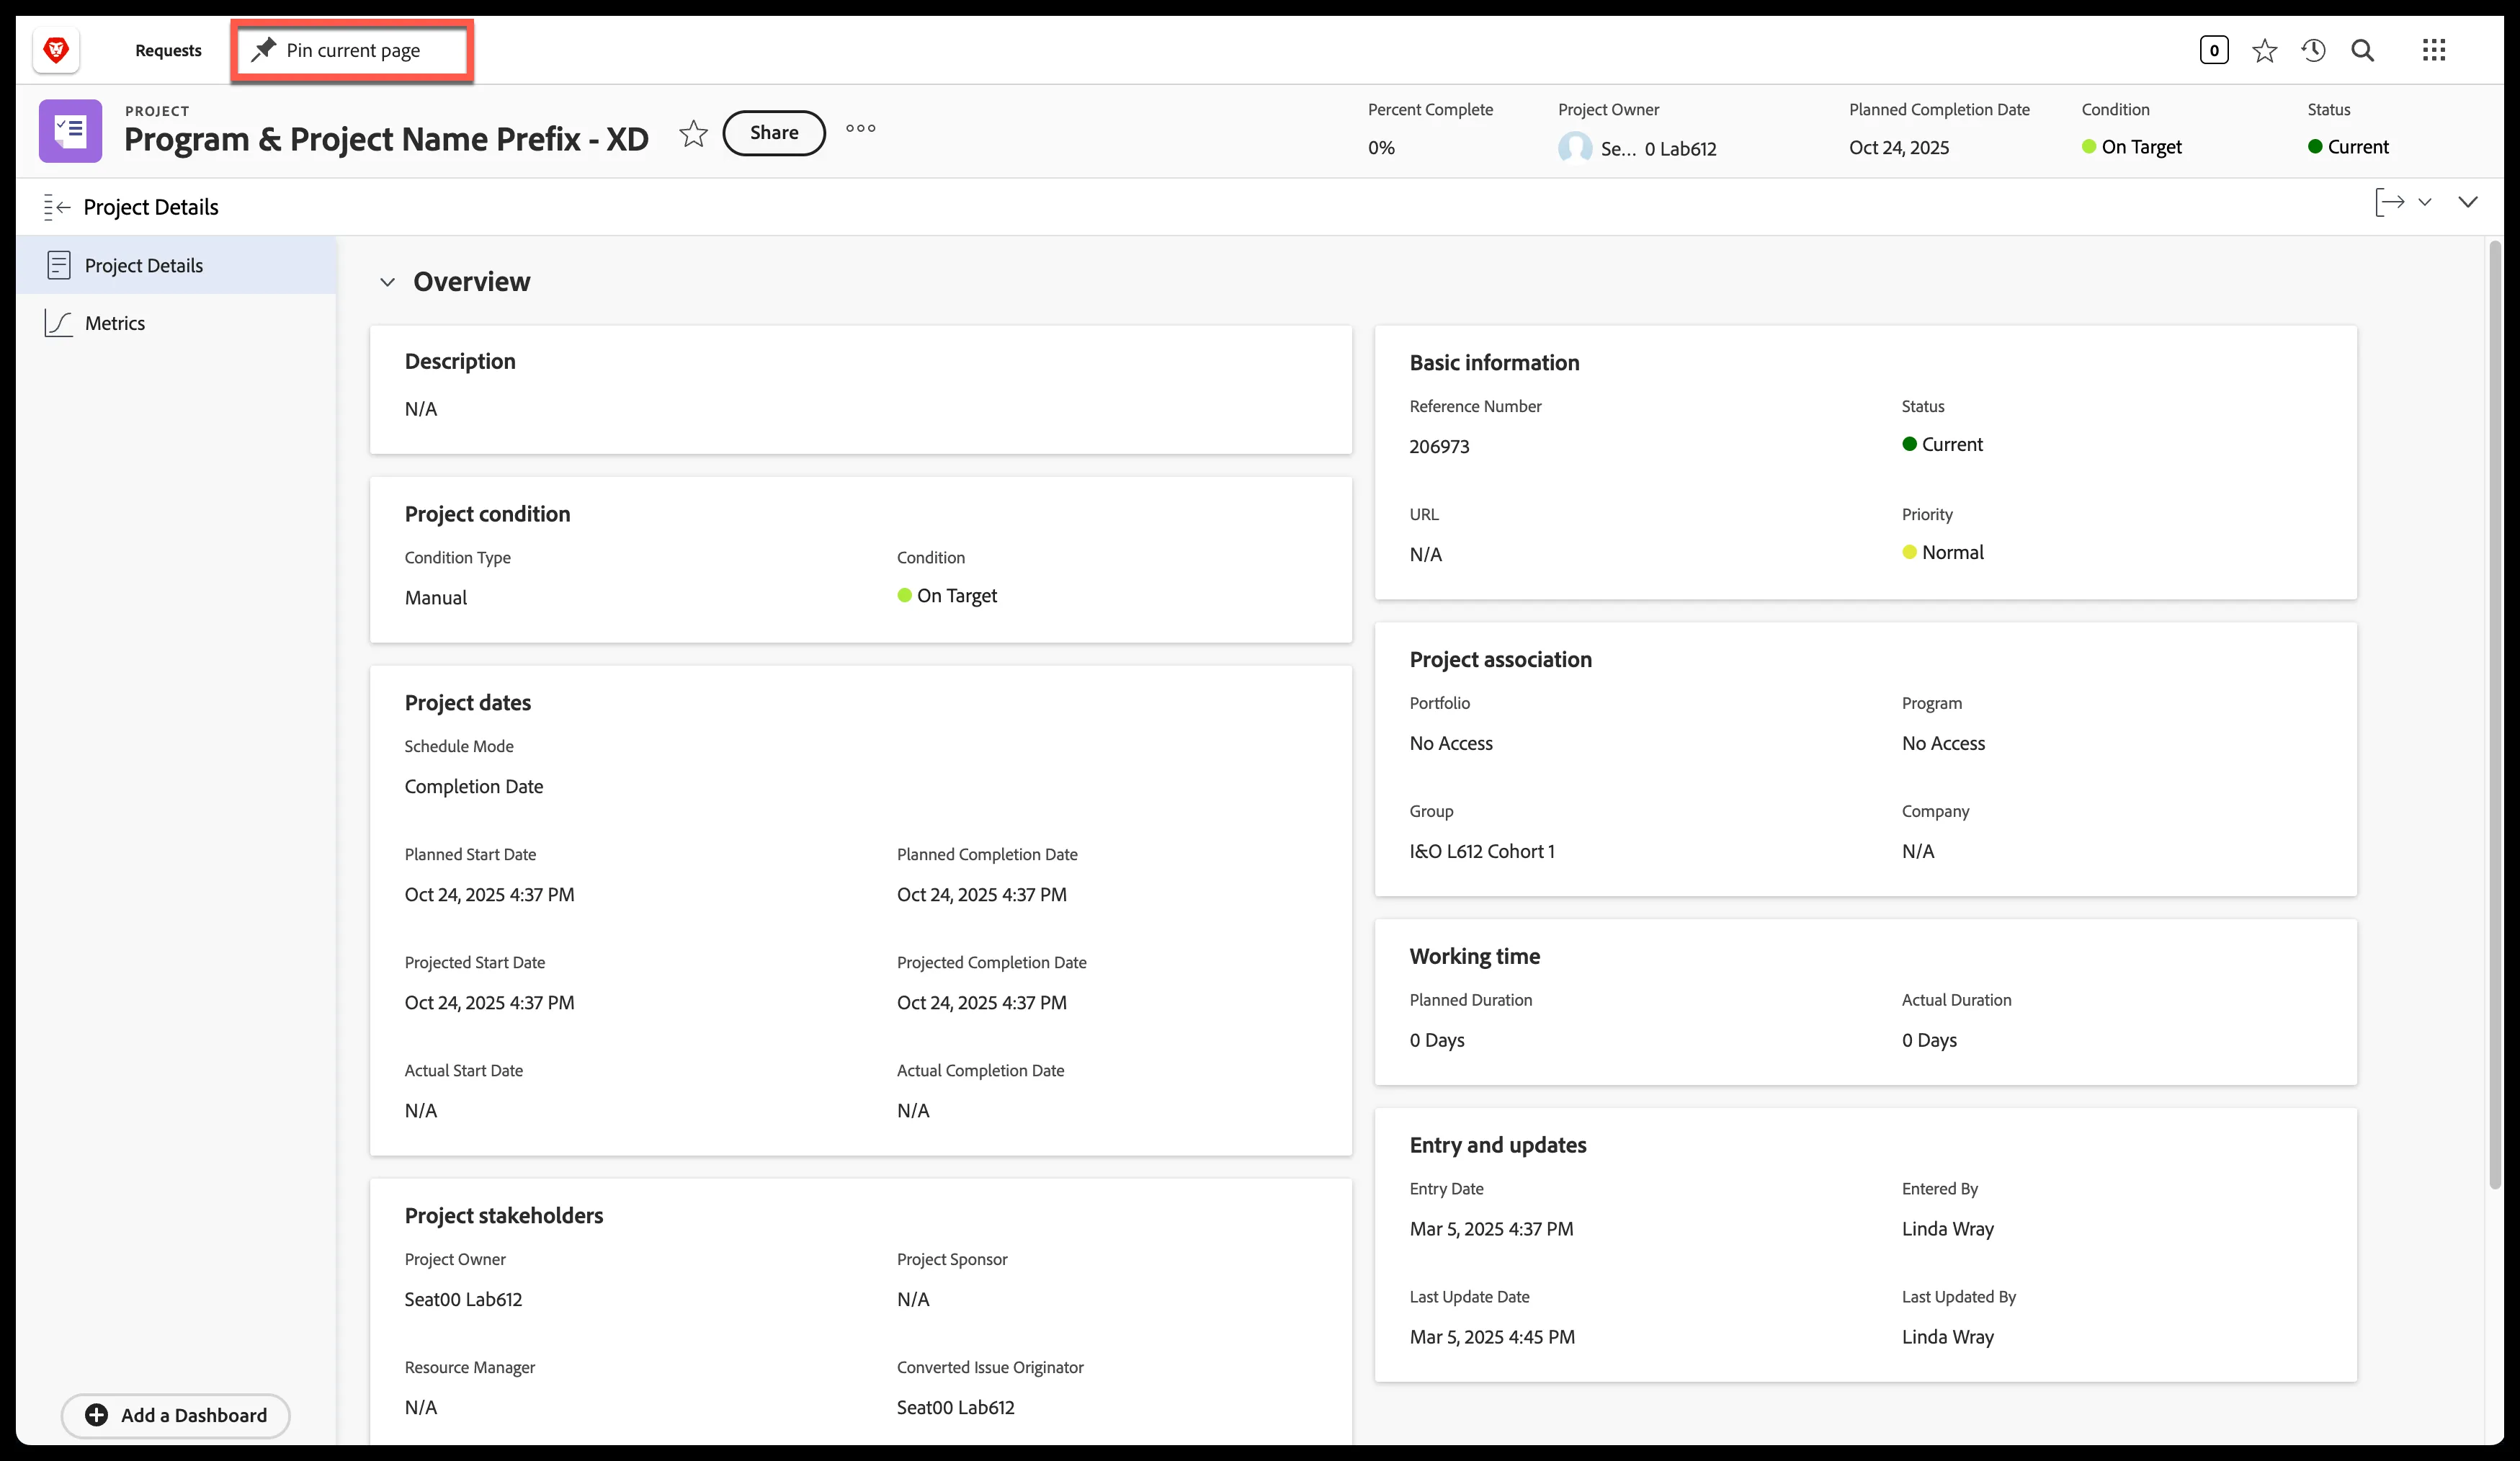The height and width of the screenshot is (1461, 2520).
Task: Select Project Details in left sidebar
Action: pos(176,265)
